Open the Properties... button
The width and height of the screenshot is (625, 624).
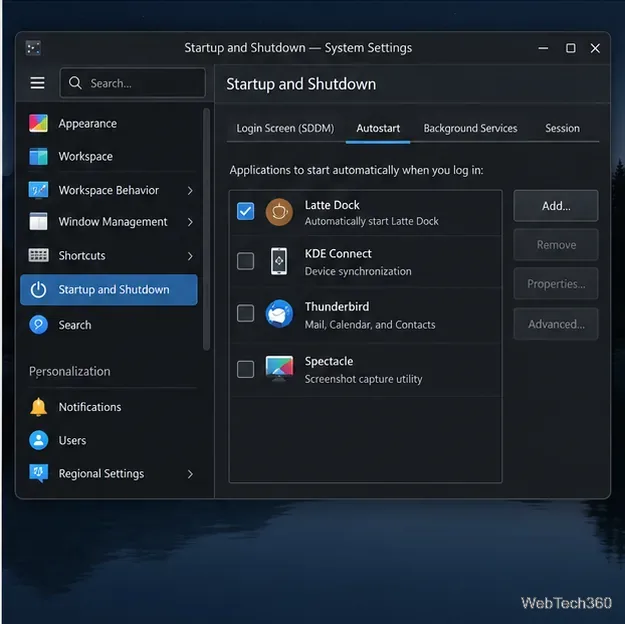(556, 283)
